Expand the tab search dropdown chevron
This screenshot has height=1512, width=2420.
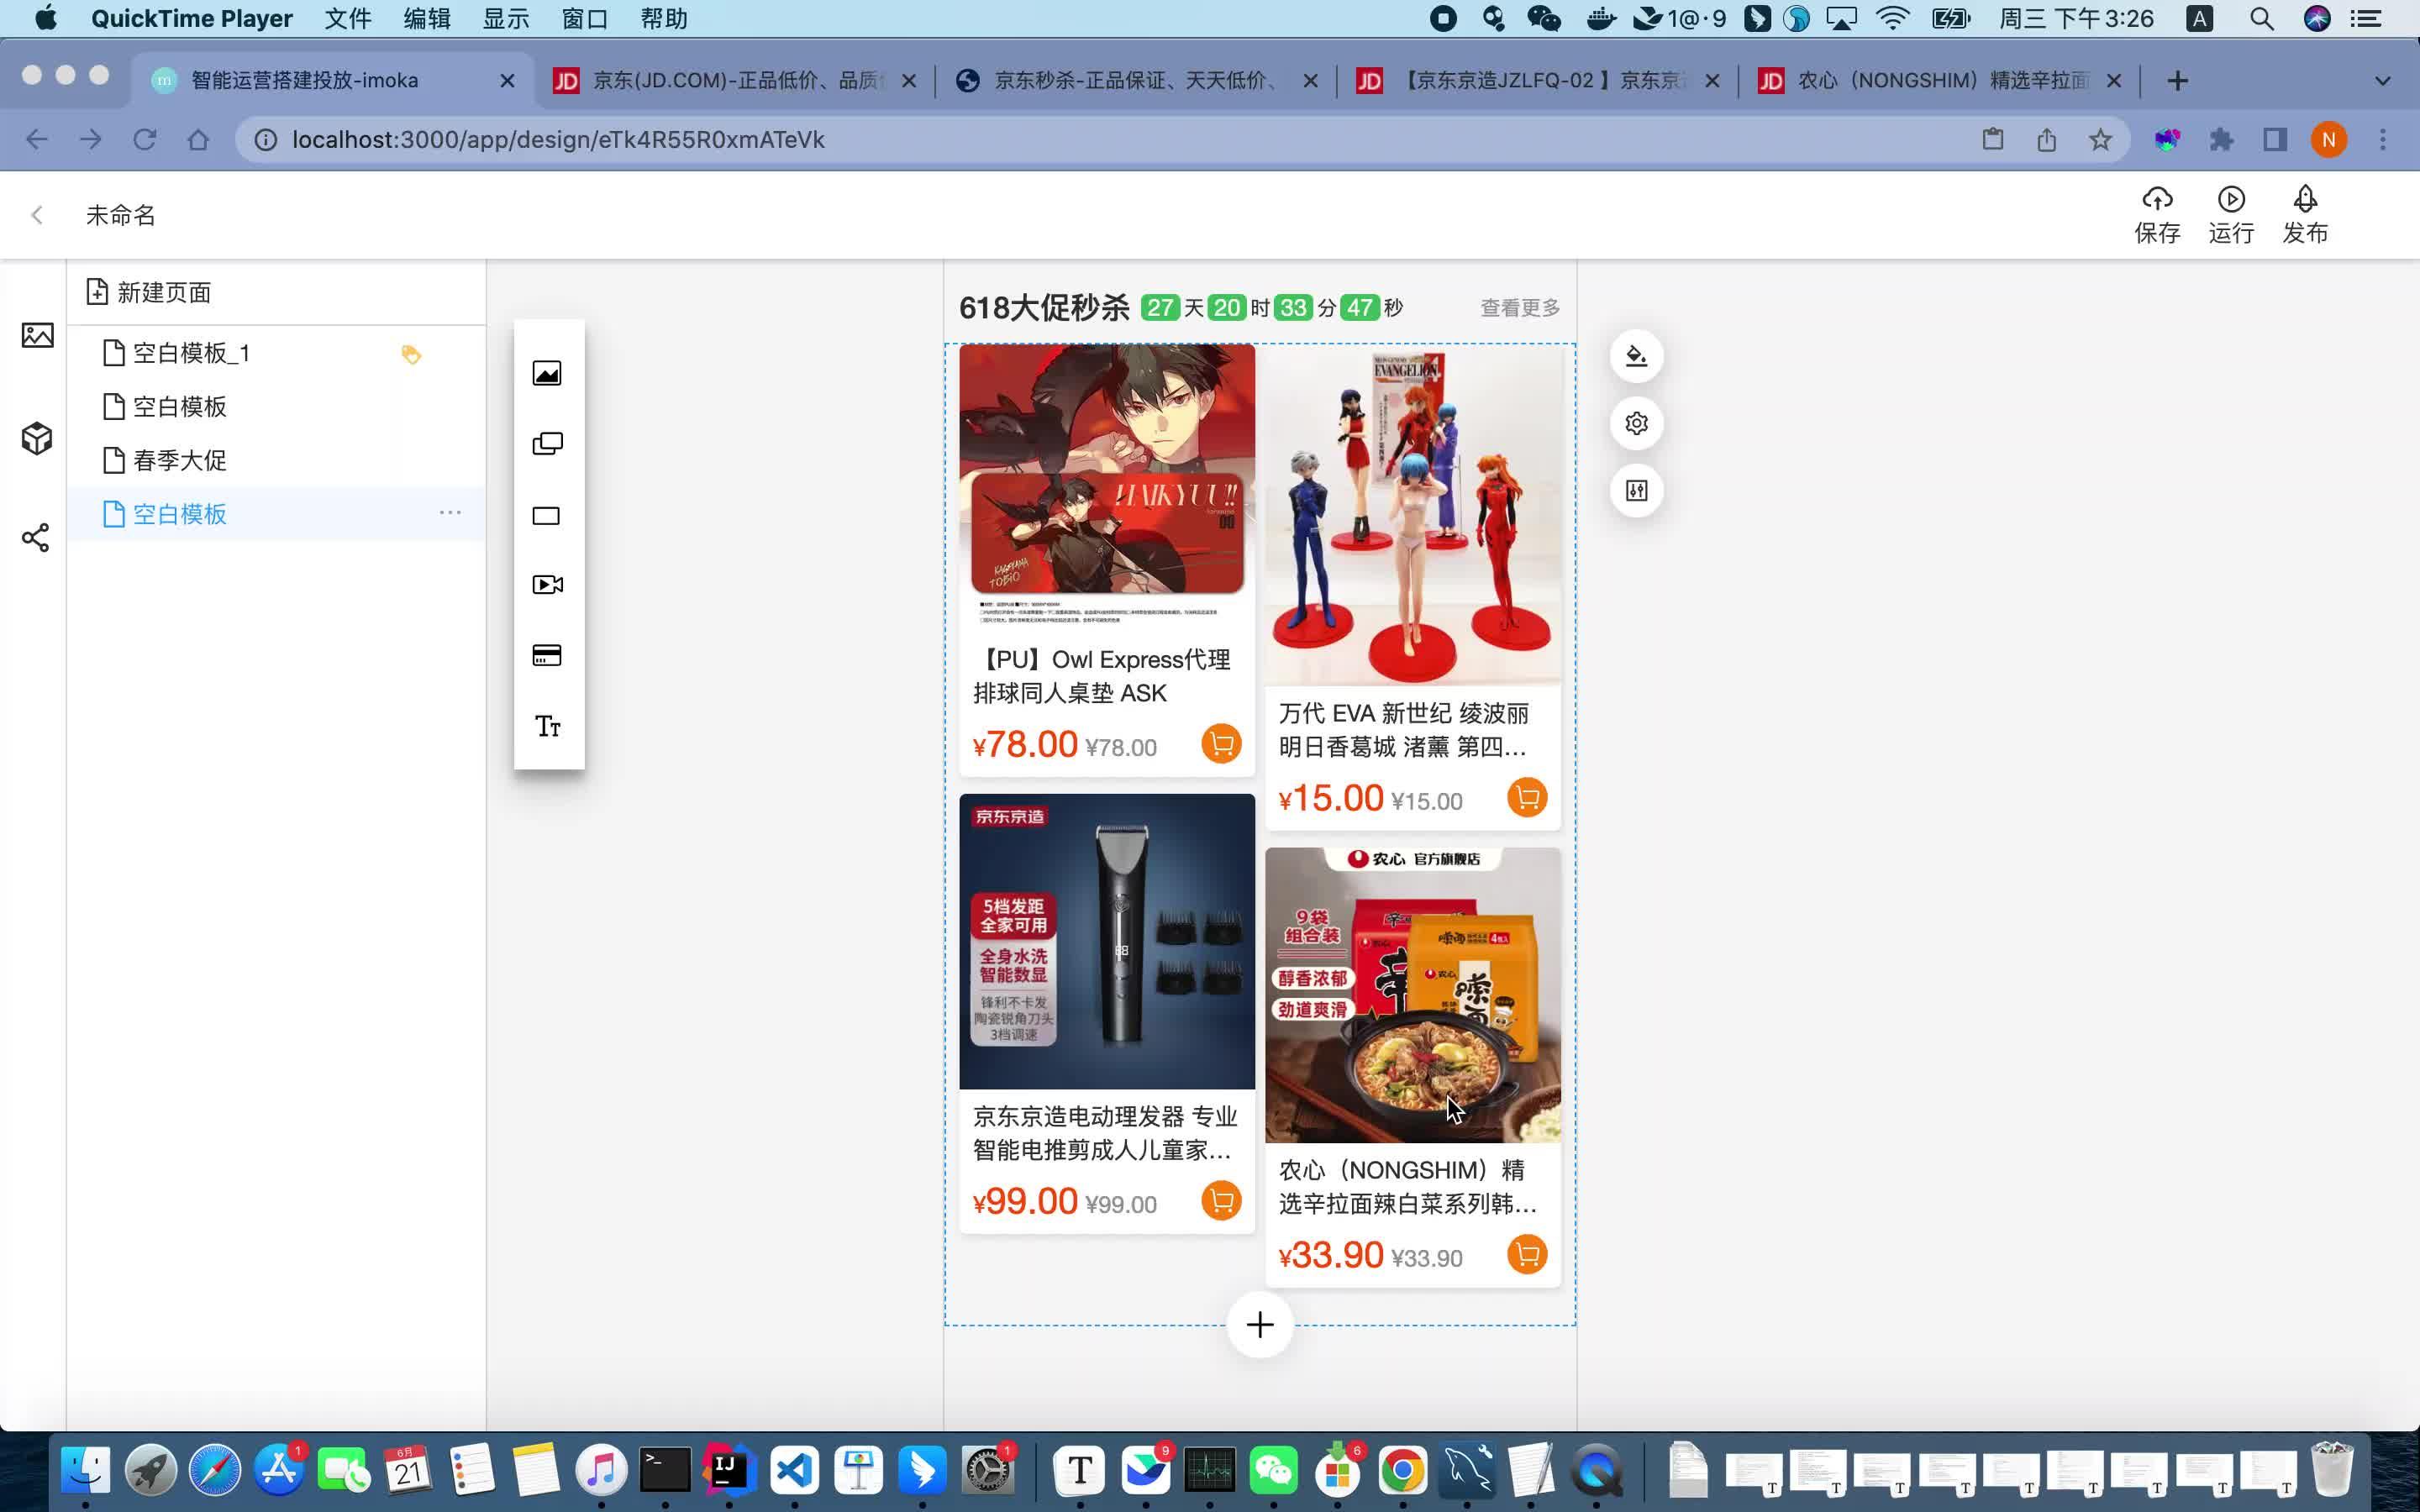[2383, 81]
